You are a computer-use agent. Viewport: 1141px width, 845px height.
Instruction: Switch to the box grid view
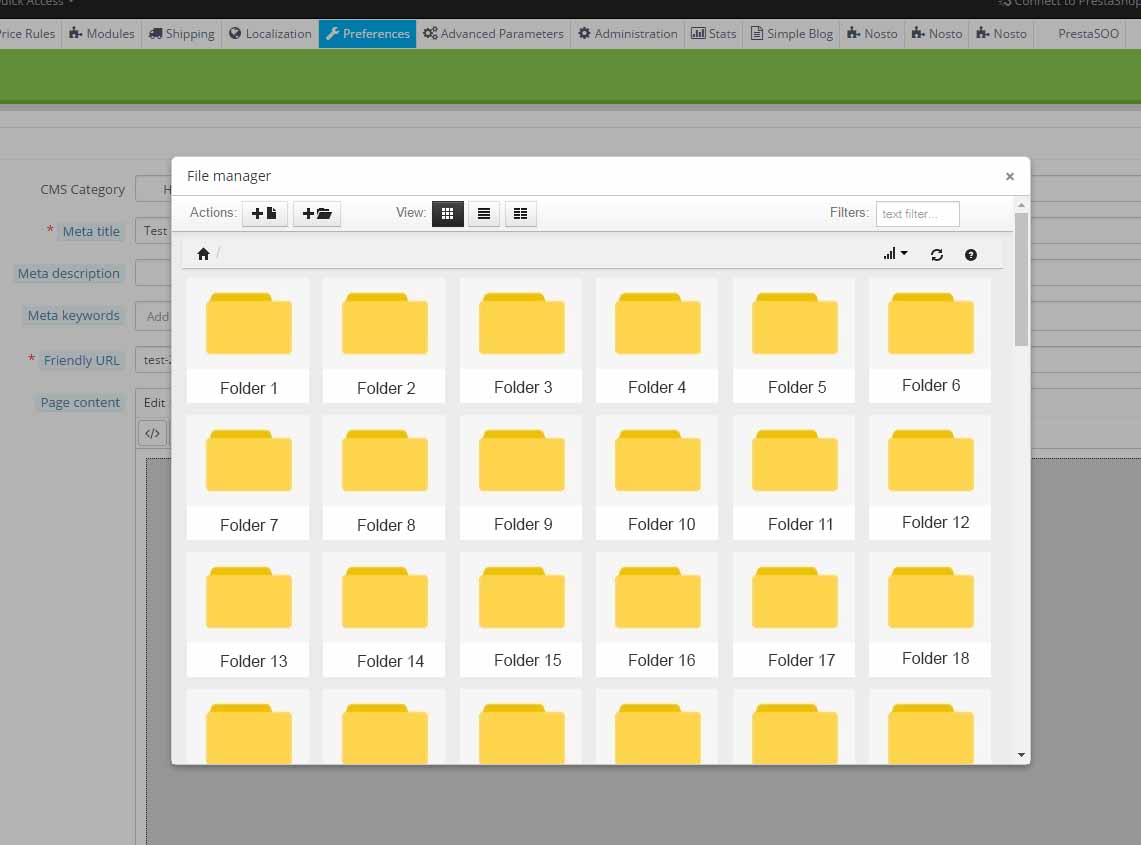(x=447, y=213)
